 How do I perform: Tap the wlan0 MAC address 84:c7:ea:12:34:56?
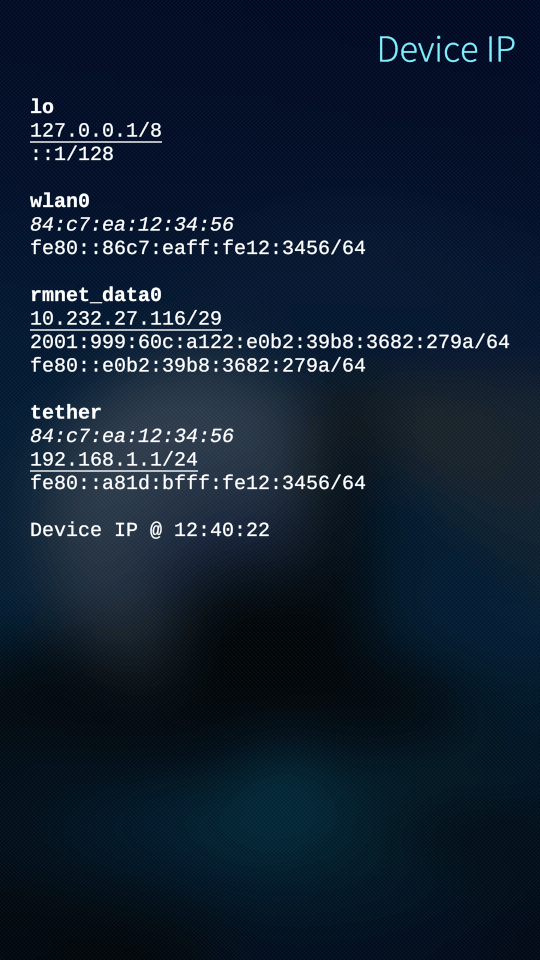tap(132, 224)
